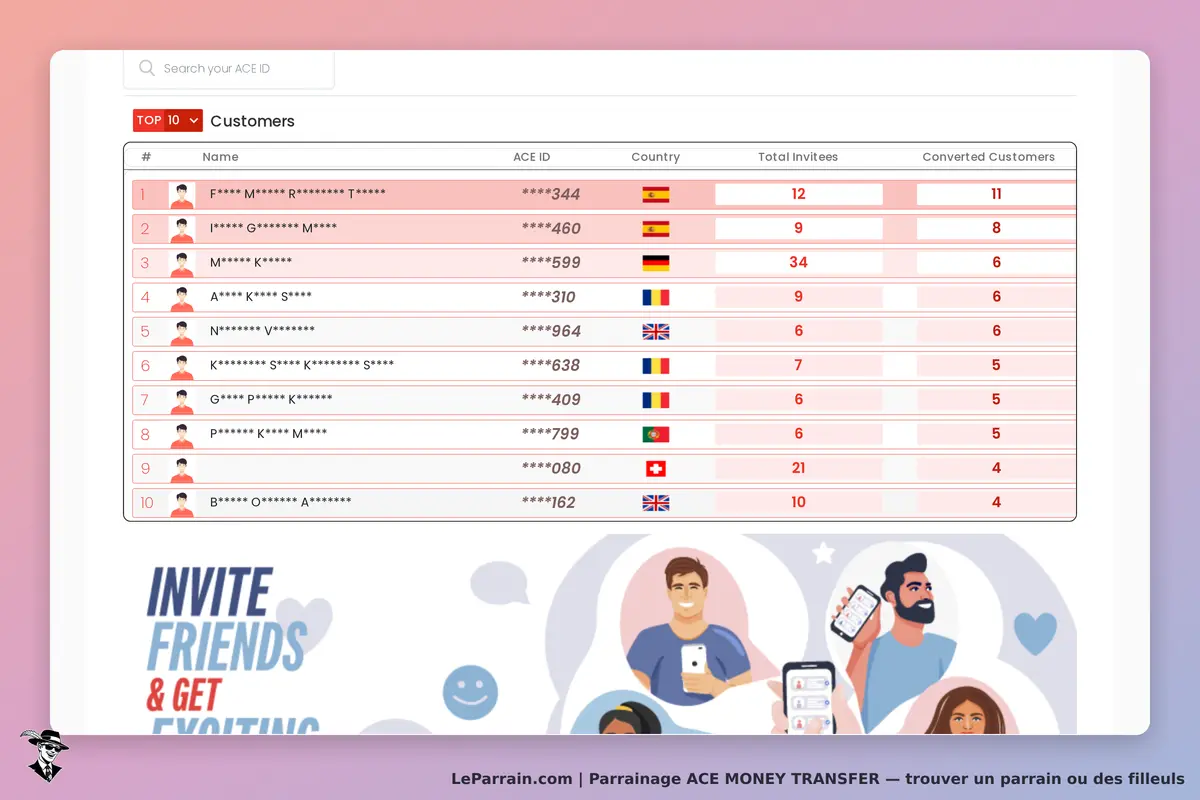Select name M***** K*****
This screenshot has width=1200, height=800.
point(251,262)
